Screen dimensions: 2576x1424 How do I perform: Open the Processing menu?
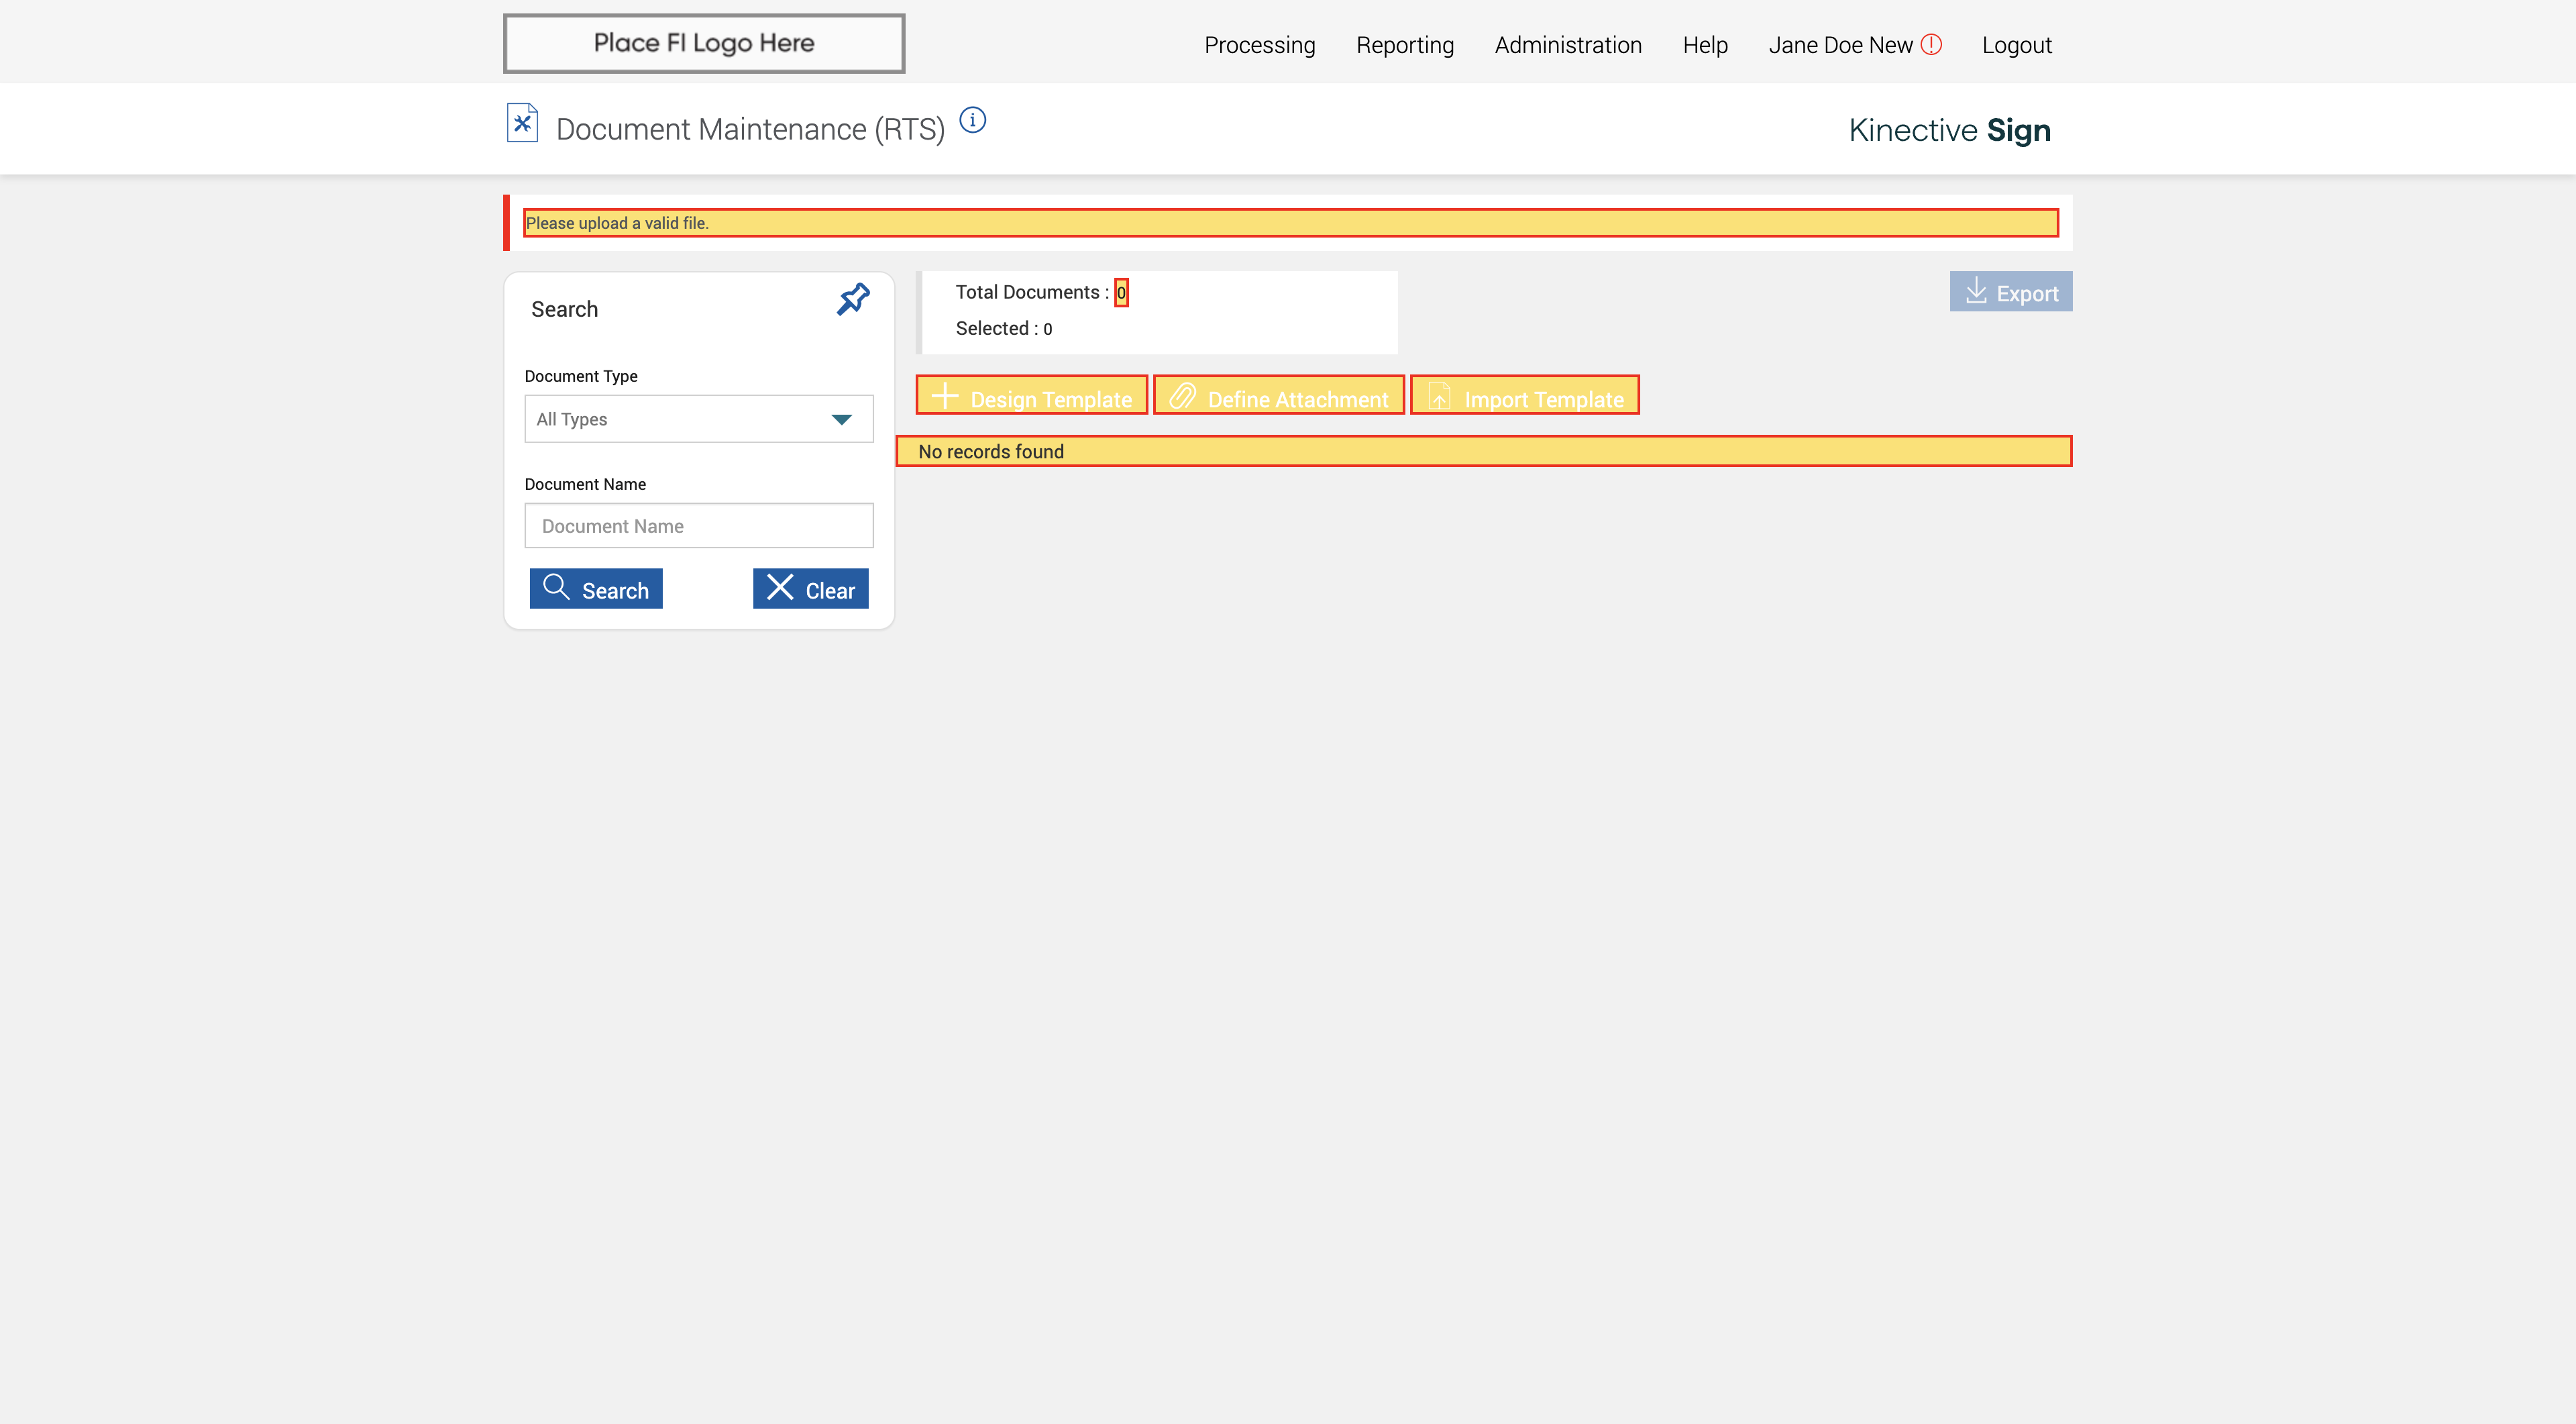tap(1259, 45)
